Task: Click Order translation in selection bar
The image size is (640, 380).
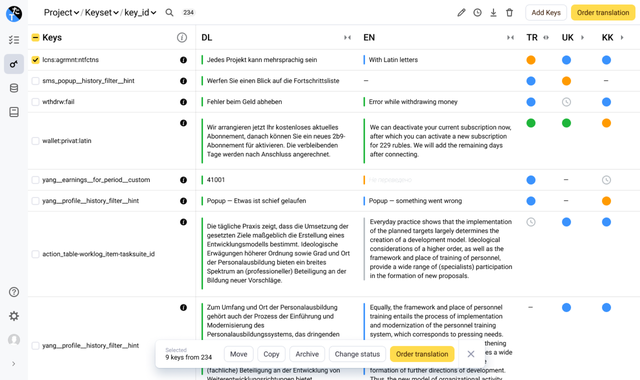Action: click(x=422, y=354)
